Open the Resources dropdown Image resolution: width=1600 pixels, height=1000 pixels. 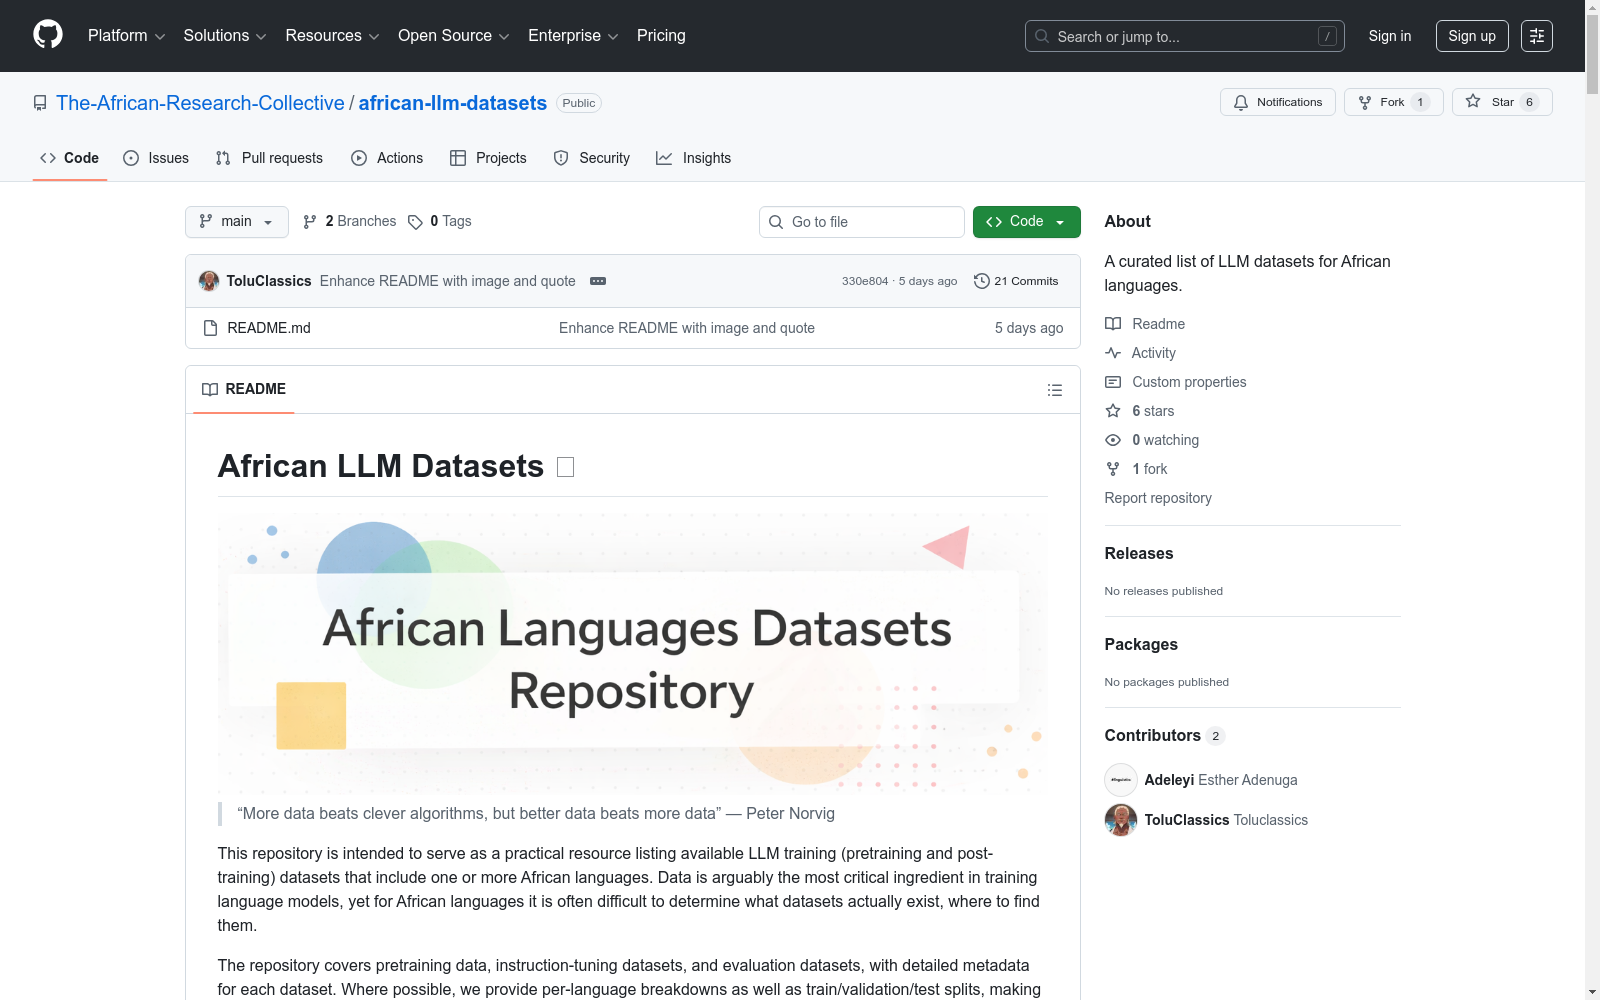pyautogui.click(x=332, y=36)
